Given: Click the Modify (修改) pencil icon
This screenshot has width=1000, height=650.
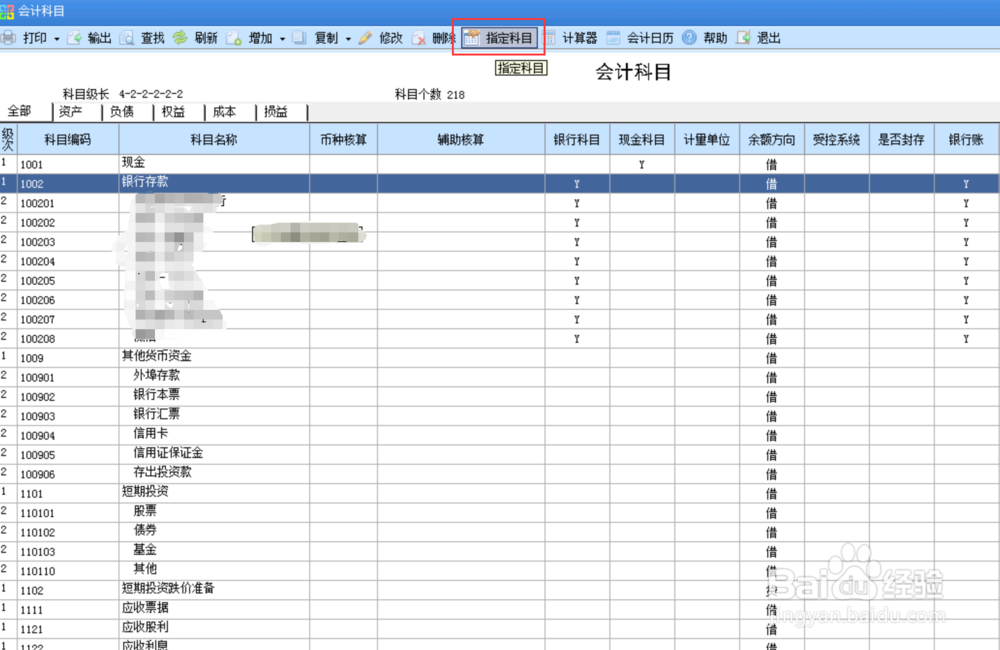Looking at the screenshot, I should (365, 38).
